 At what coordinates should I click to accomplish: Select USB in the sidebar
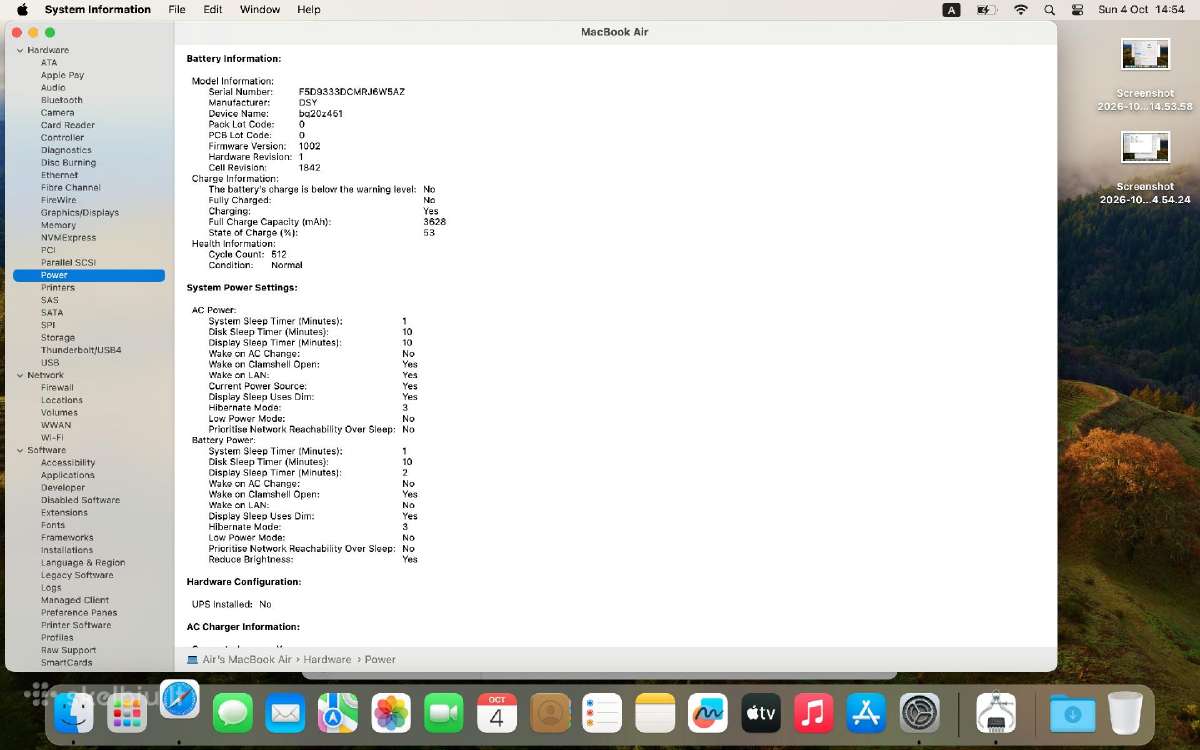click(x=50, y=362)
